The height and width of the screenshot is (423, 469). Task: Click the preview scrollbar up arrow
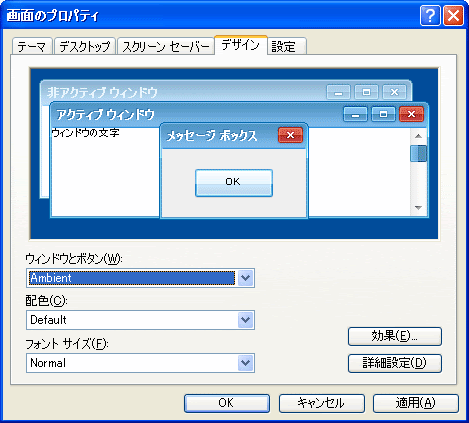[418, 136]
